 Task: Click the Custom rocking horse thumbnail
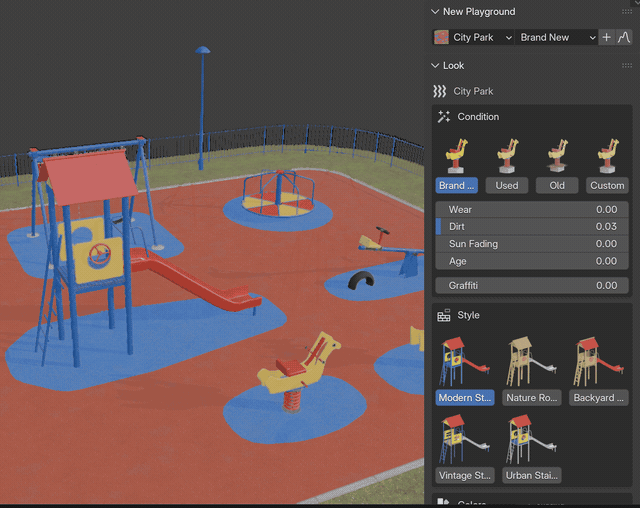click(608, 156)
